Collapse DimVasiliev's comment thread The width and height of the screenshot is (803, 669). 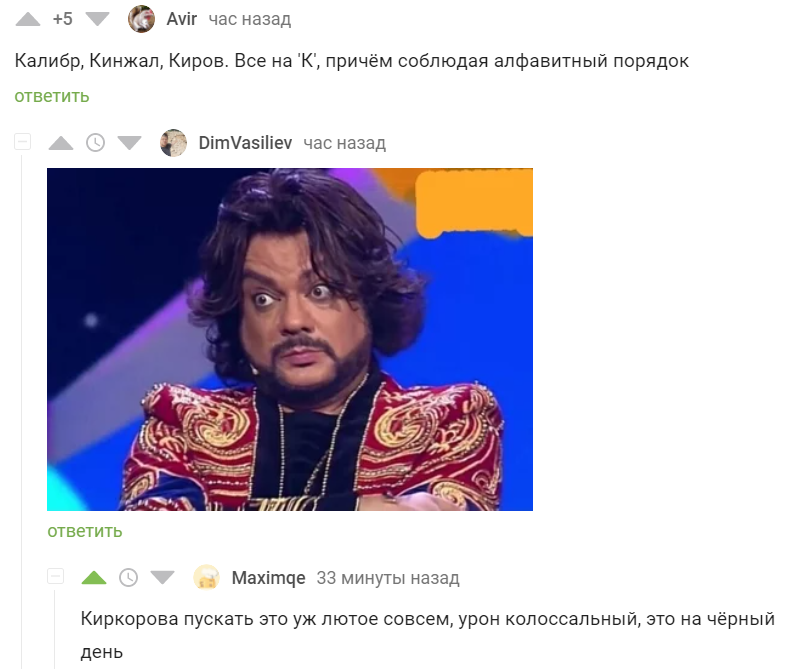23,142
